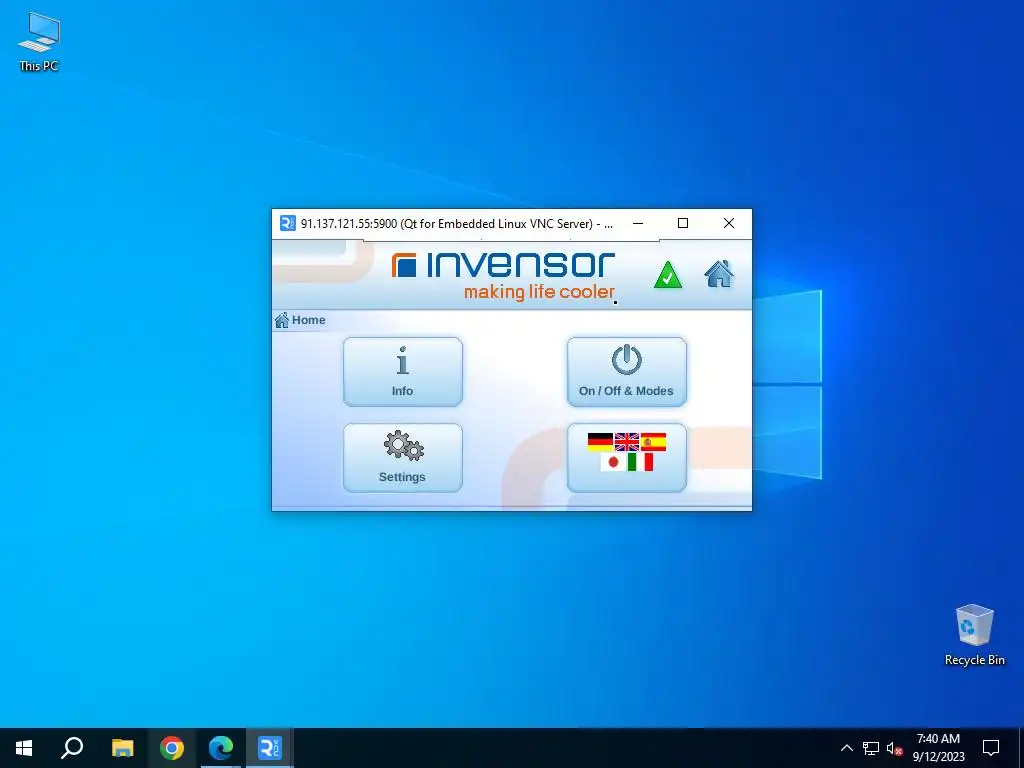Screen dimensions: 1024x768
Task: Click the network tray icon
Action: pos(871,748)
